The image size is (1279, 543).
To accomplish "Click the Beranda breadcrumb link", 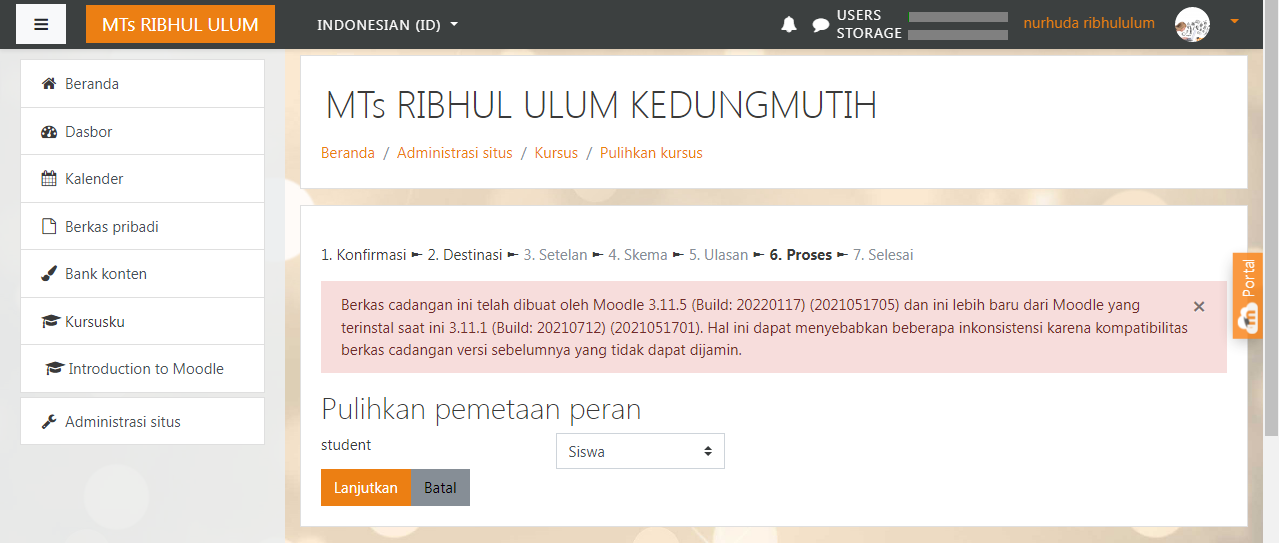I will [348, 153].
